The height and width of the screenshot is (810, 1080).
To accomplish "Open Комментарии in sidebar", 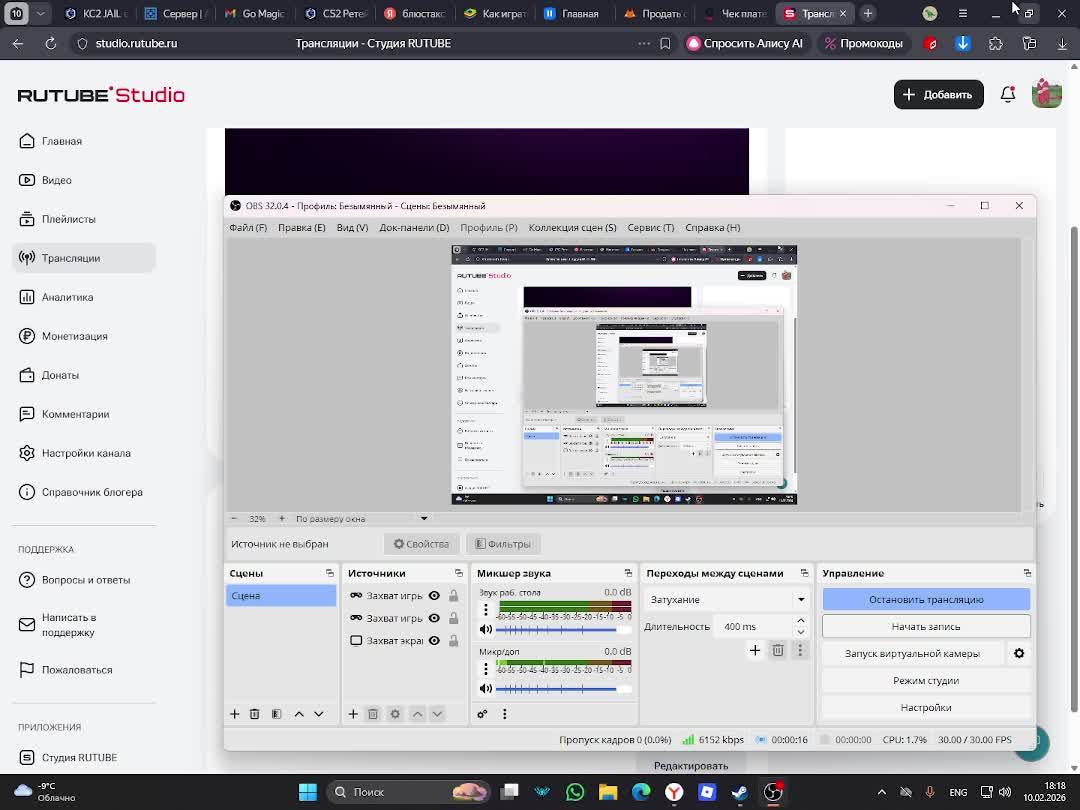I will [64, 415].
